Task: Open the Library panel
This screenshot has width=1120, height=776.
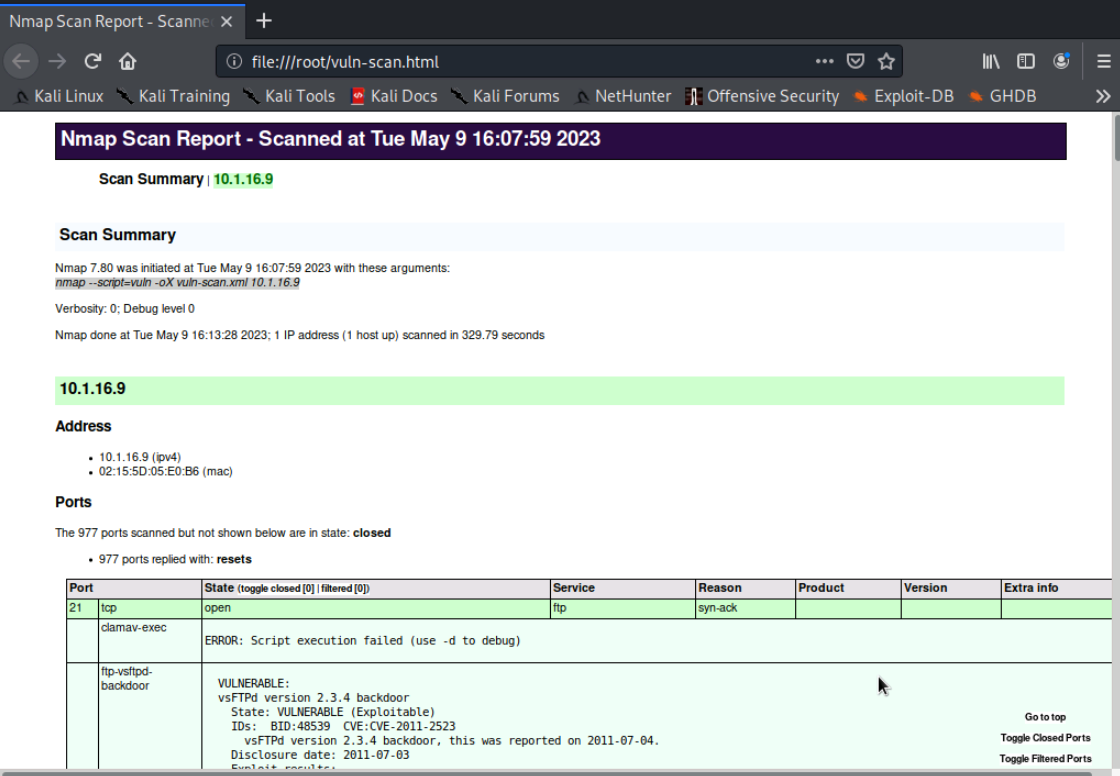Action: pyautogui.click(x=991, y=61)
